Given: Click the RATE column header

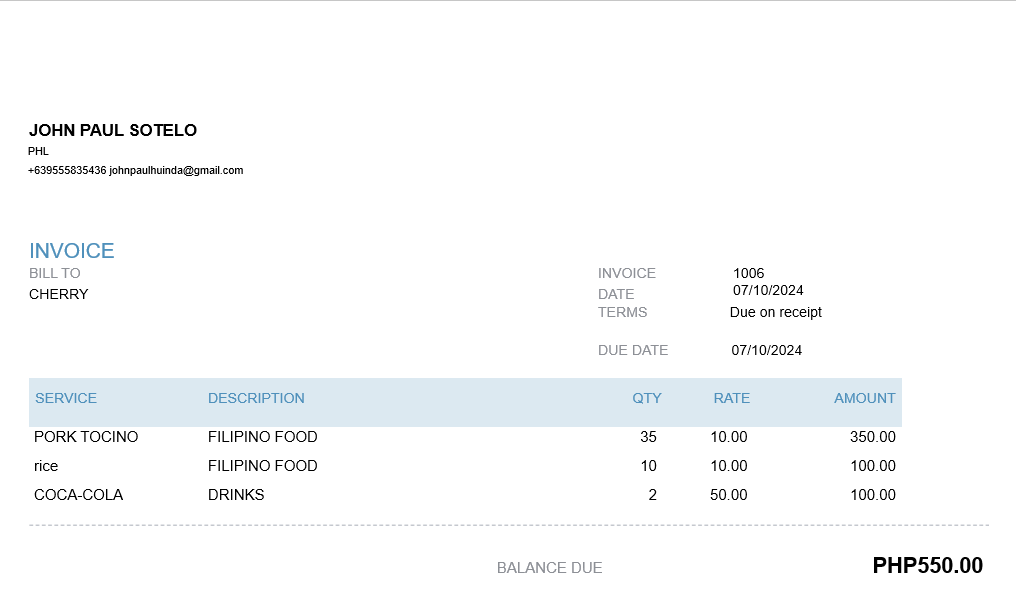Looking at the screenshot, I should pyautogui.click(x=731, y=398).
